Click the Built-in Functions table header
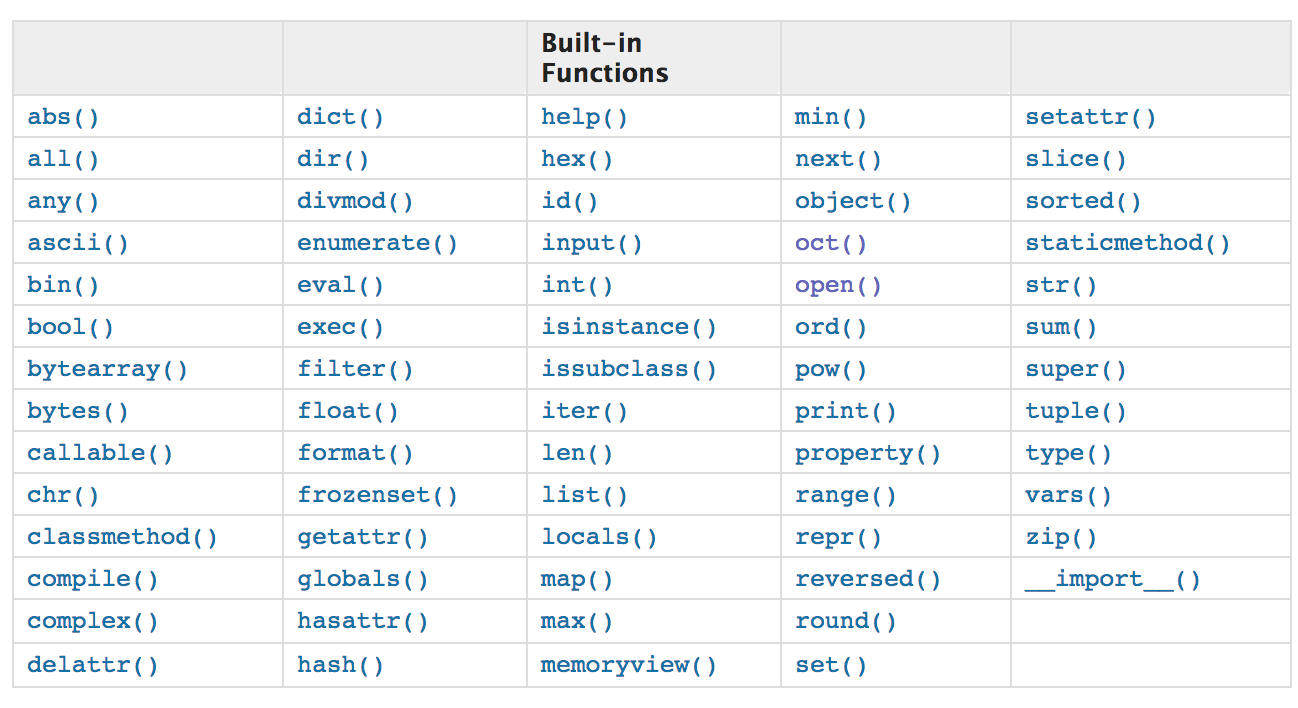 (605, 58)
